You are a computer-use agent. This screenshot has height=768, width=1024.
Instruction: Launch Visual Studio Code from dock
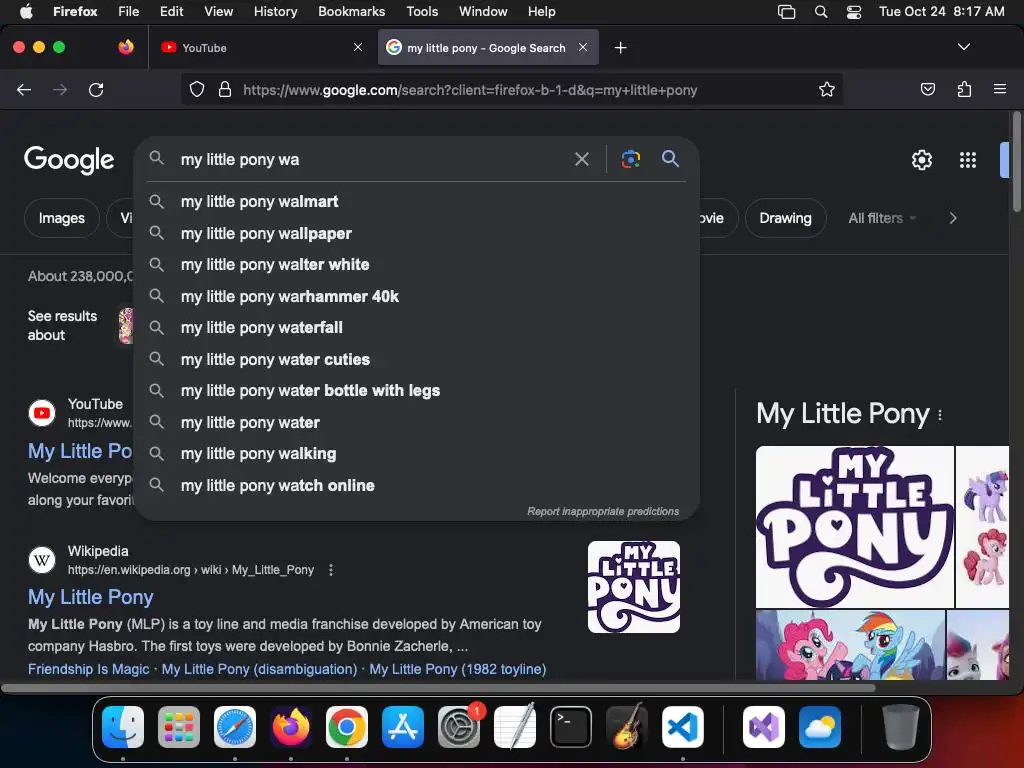(682, 727)
